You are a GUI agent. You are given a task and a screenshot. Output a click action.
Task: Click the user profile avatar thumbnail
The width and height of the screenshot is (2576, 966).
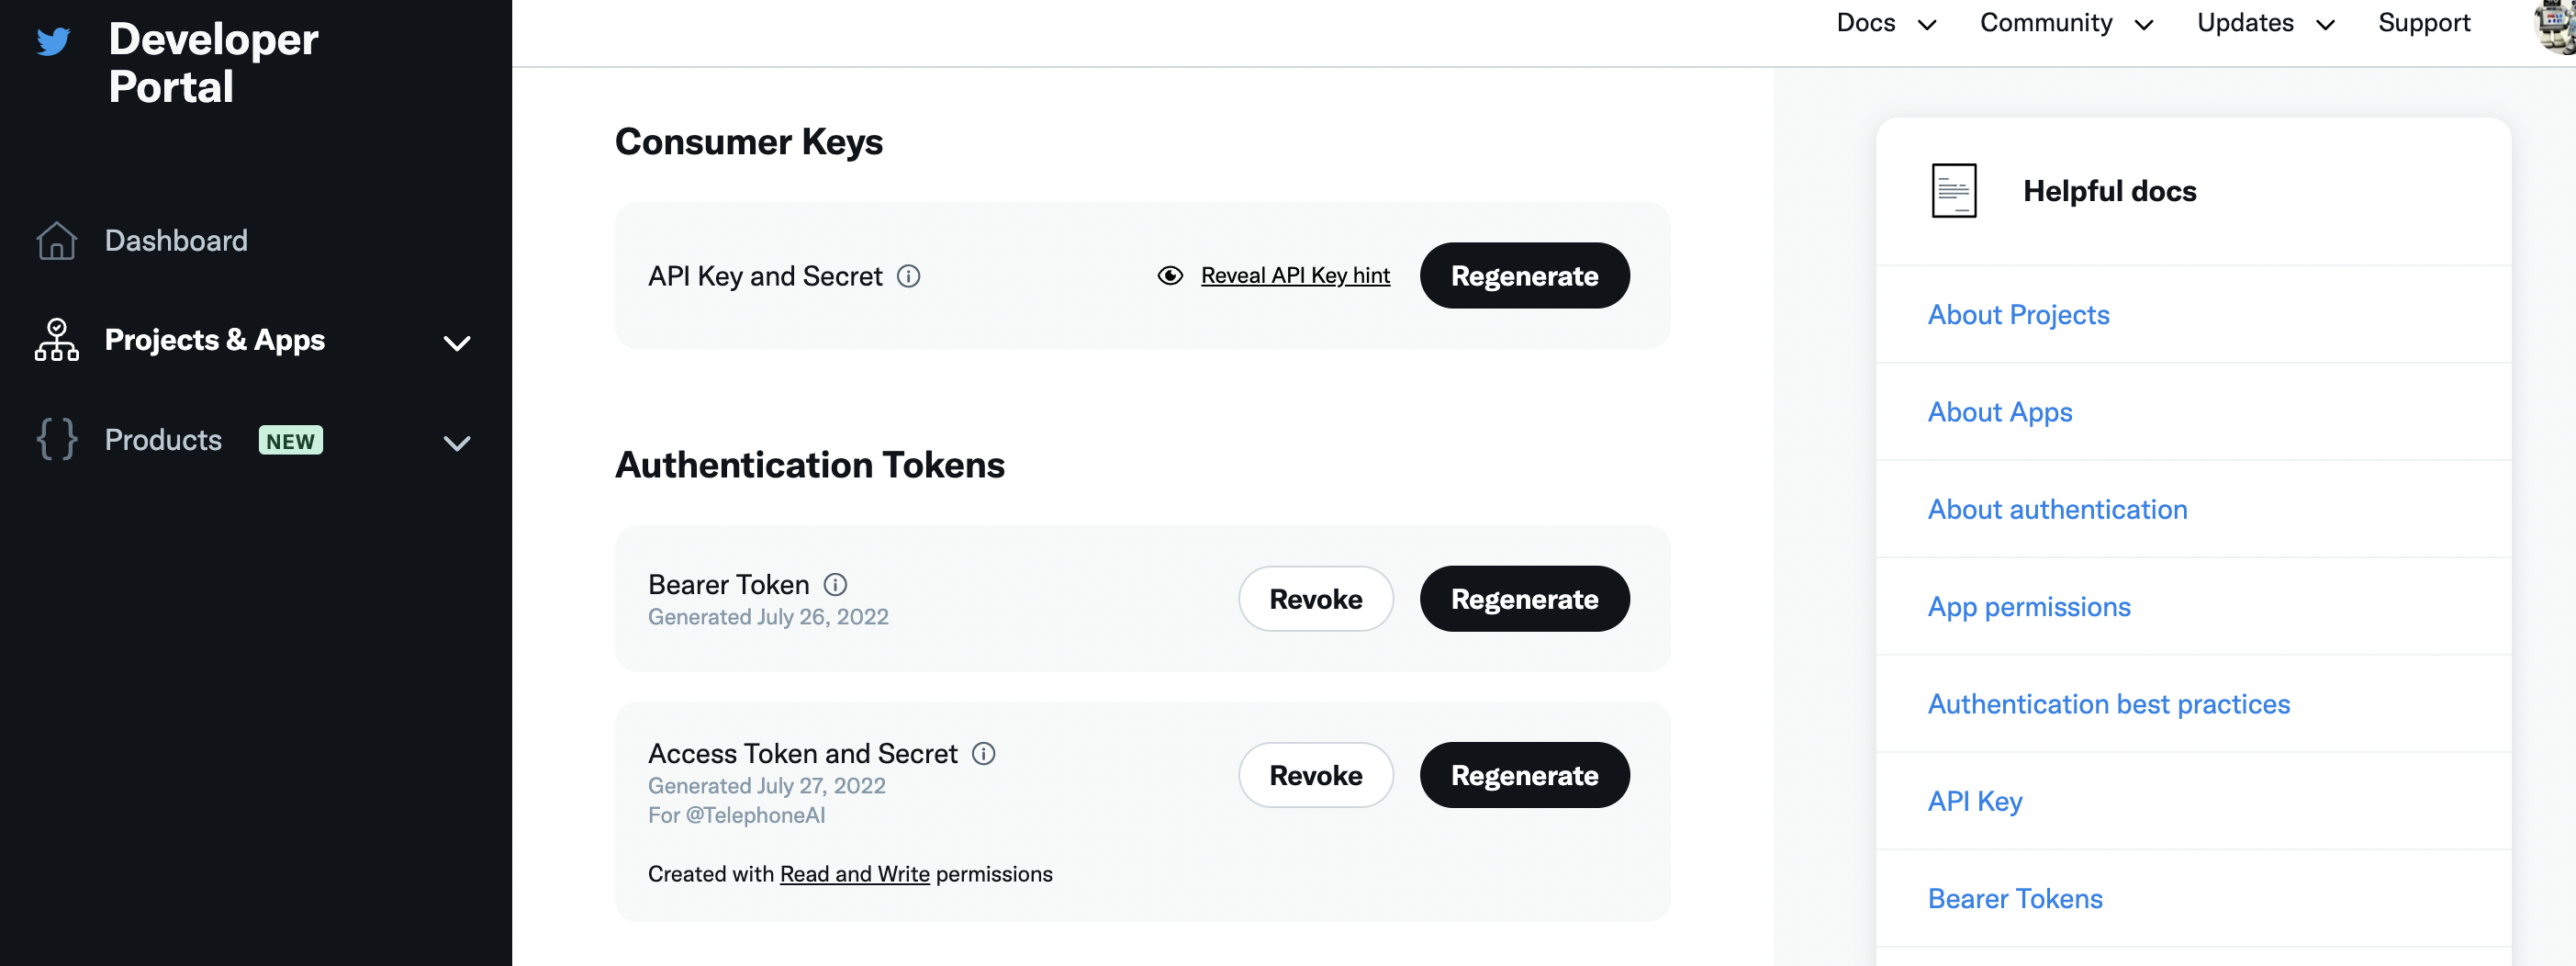coord(2557,24)
